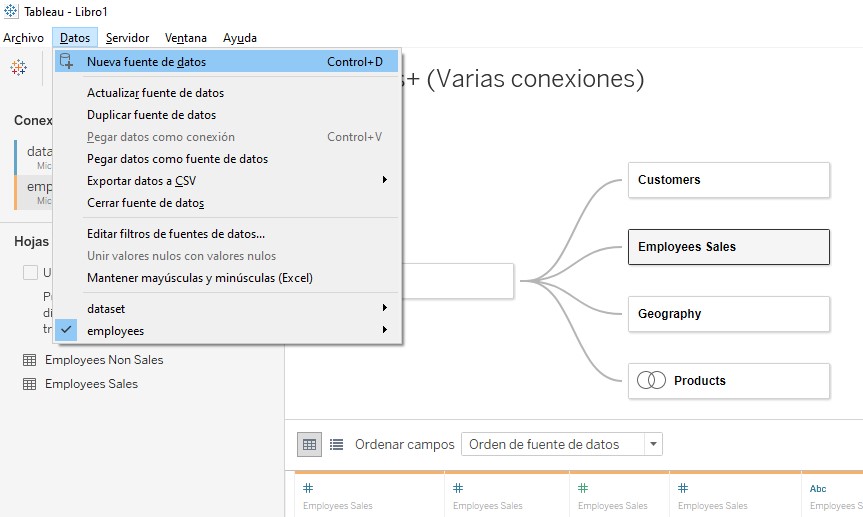Open Editar filtros de fuentes de datos
863x517 pixels.
click(227, 234)
